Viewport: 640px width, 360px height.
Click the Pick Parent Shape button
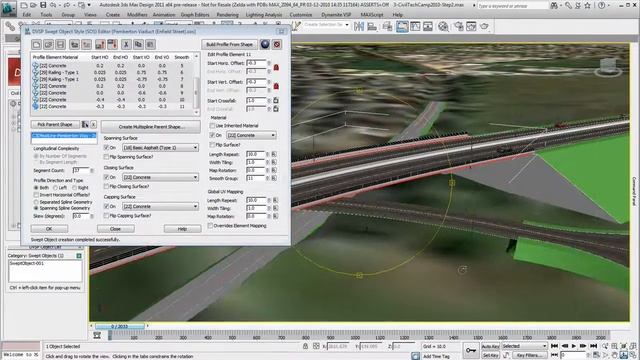coord(55,124)
